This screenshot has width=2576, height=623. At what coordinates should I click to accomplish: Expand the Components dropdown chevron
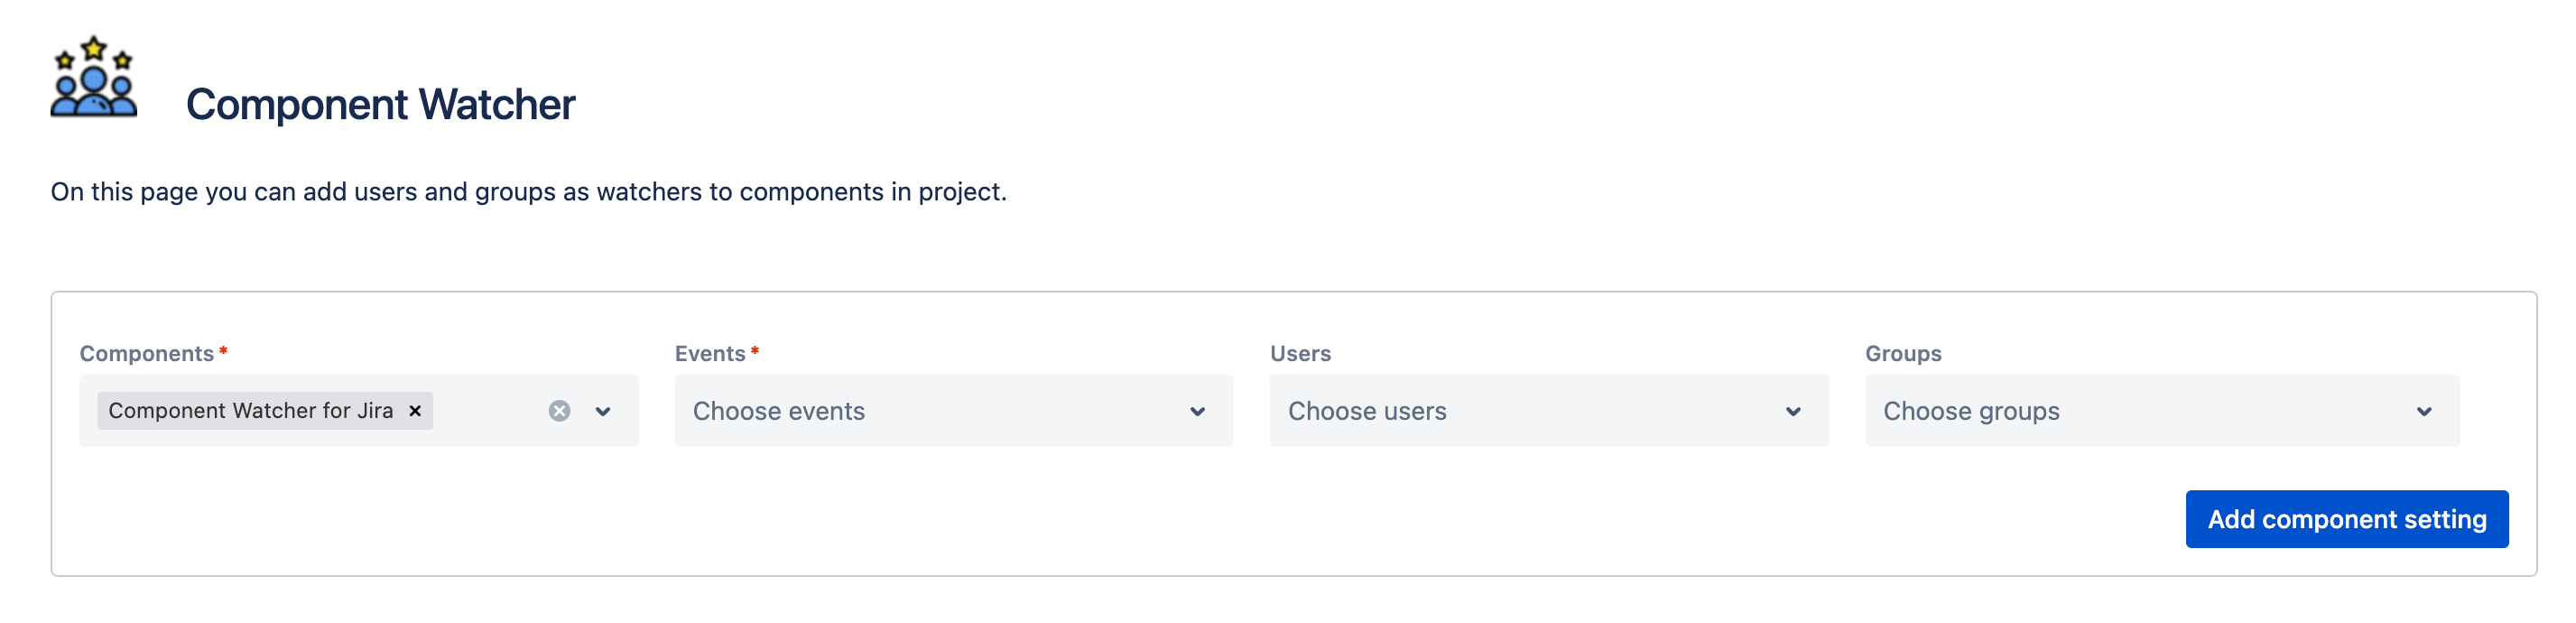coord(603,411)
